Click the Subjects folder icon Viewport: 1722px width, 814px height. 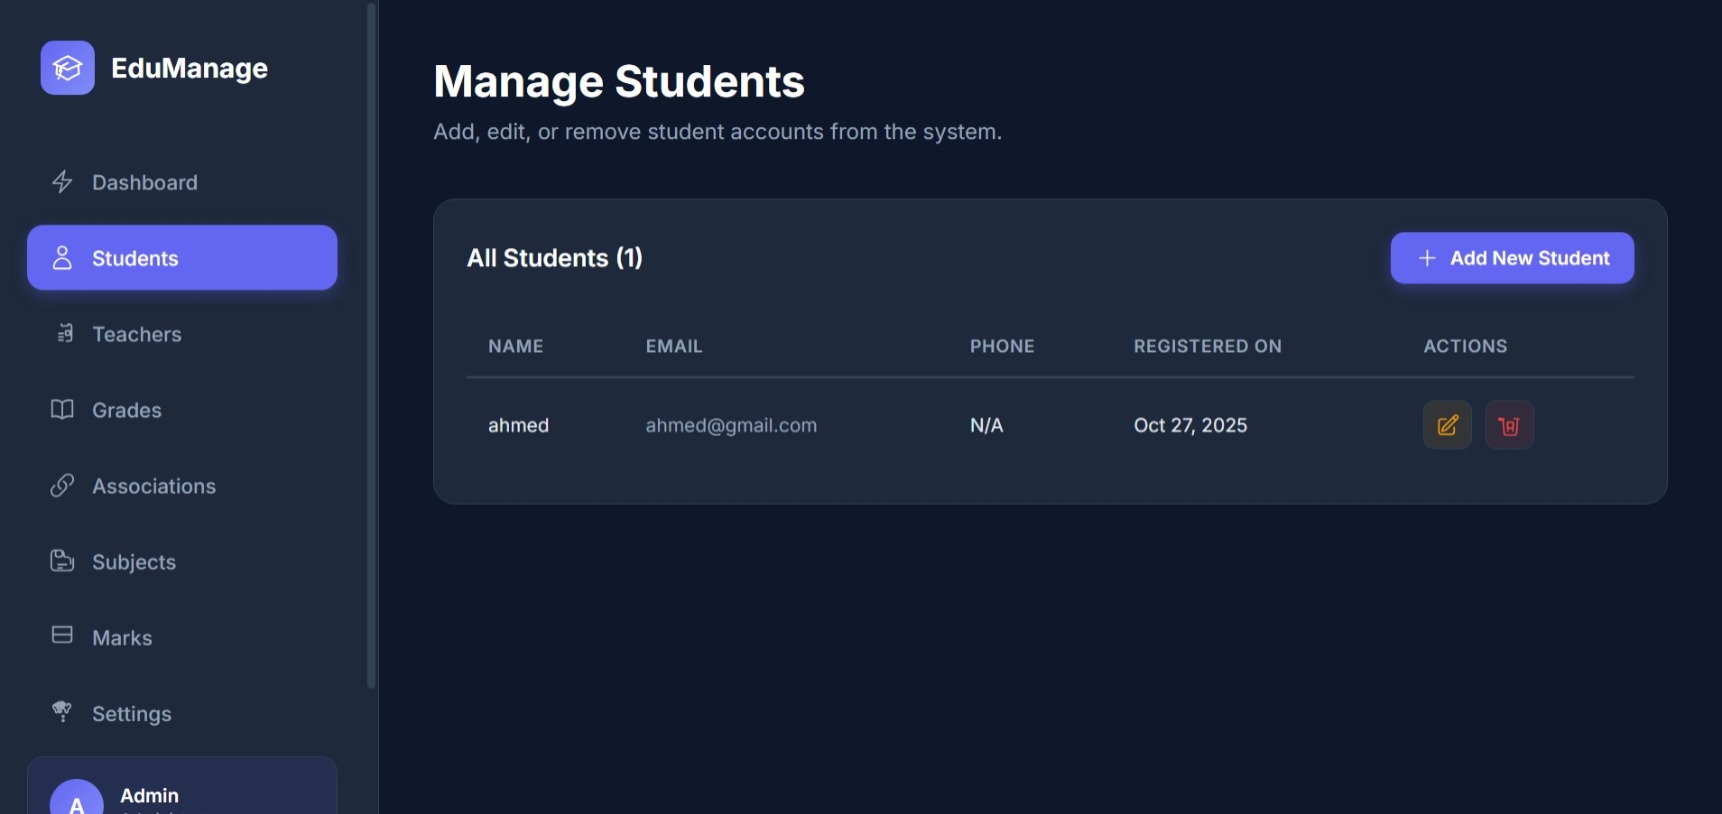click(62, 561)
